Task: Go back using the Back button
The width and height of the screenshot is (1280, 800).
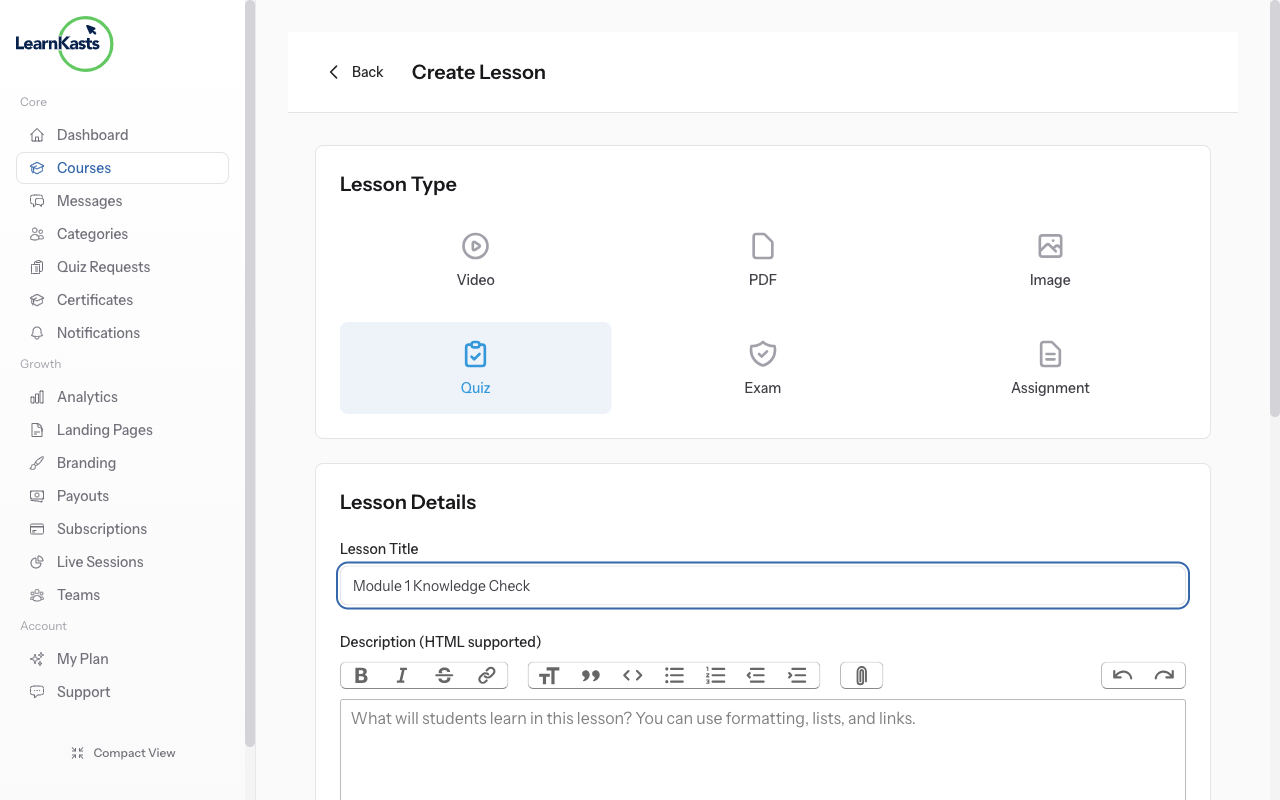Action: (x=356, y=72)
